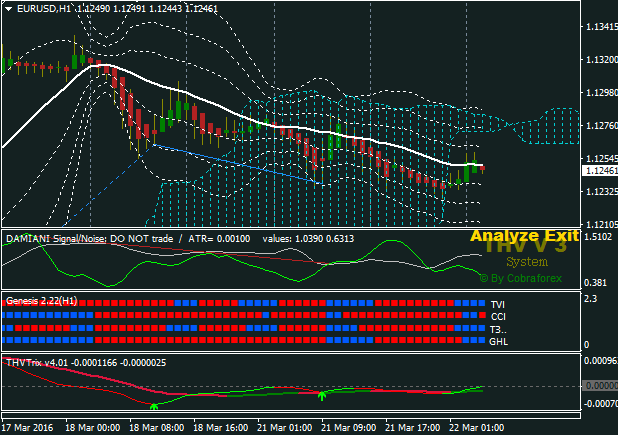
Task: Click the Analyze Exit text label
Action: coord(525,236)
